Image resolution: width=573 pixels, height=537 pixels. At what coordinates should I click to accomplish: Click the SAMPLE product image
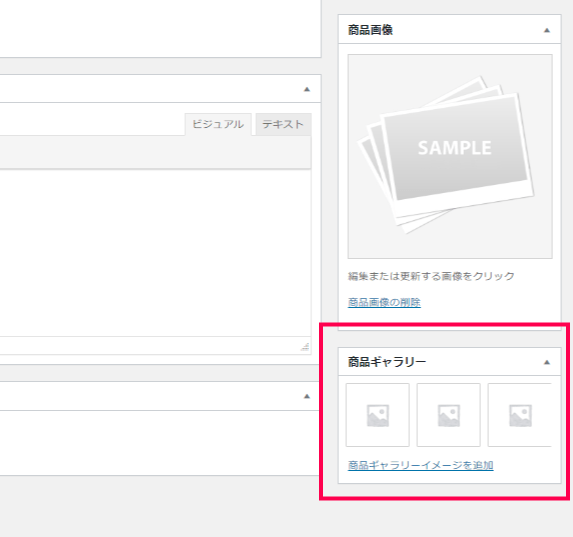pos(450,156)
